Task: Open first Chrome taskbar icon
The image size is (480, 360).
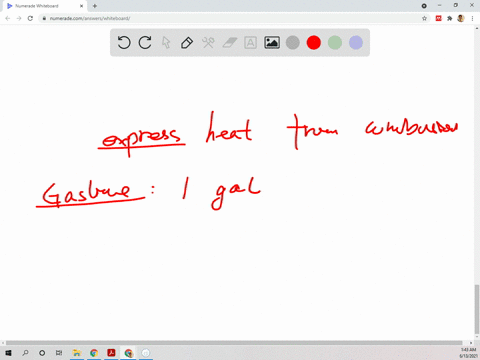Action: [x=94, y=353]
